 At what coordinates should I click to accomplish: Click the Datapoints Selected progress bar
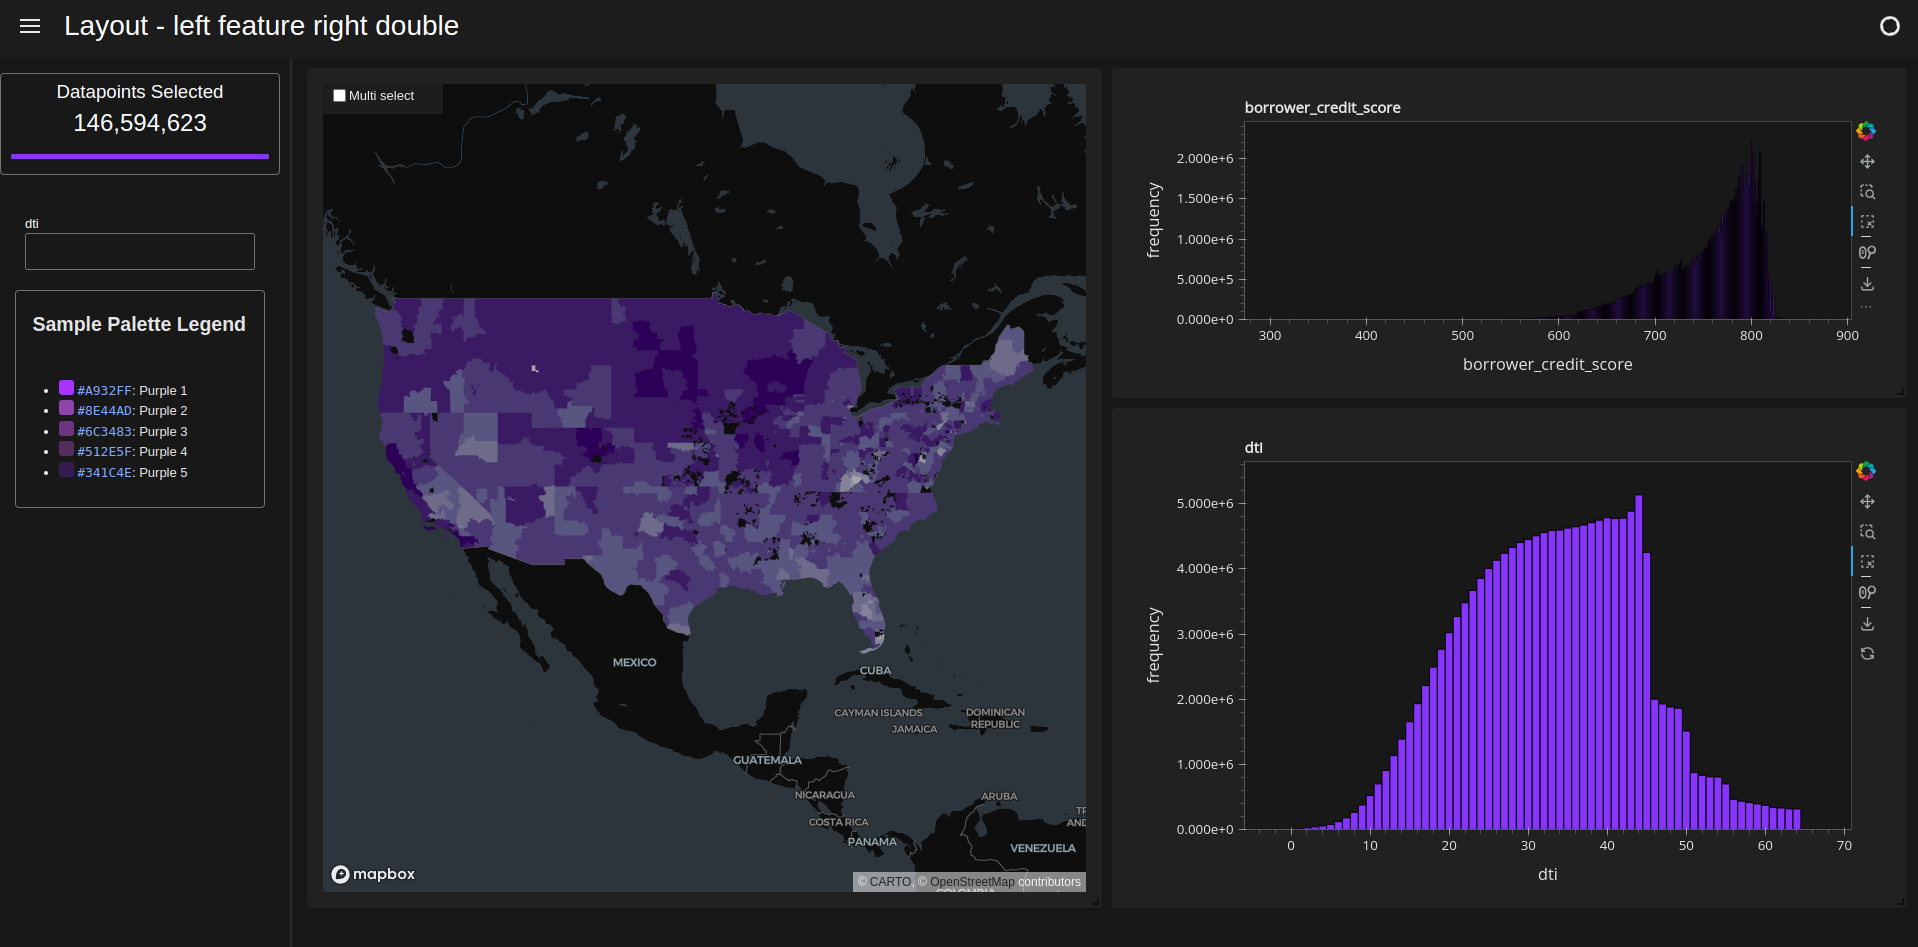coord(140,156)
